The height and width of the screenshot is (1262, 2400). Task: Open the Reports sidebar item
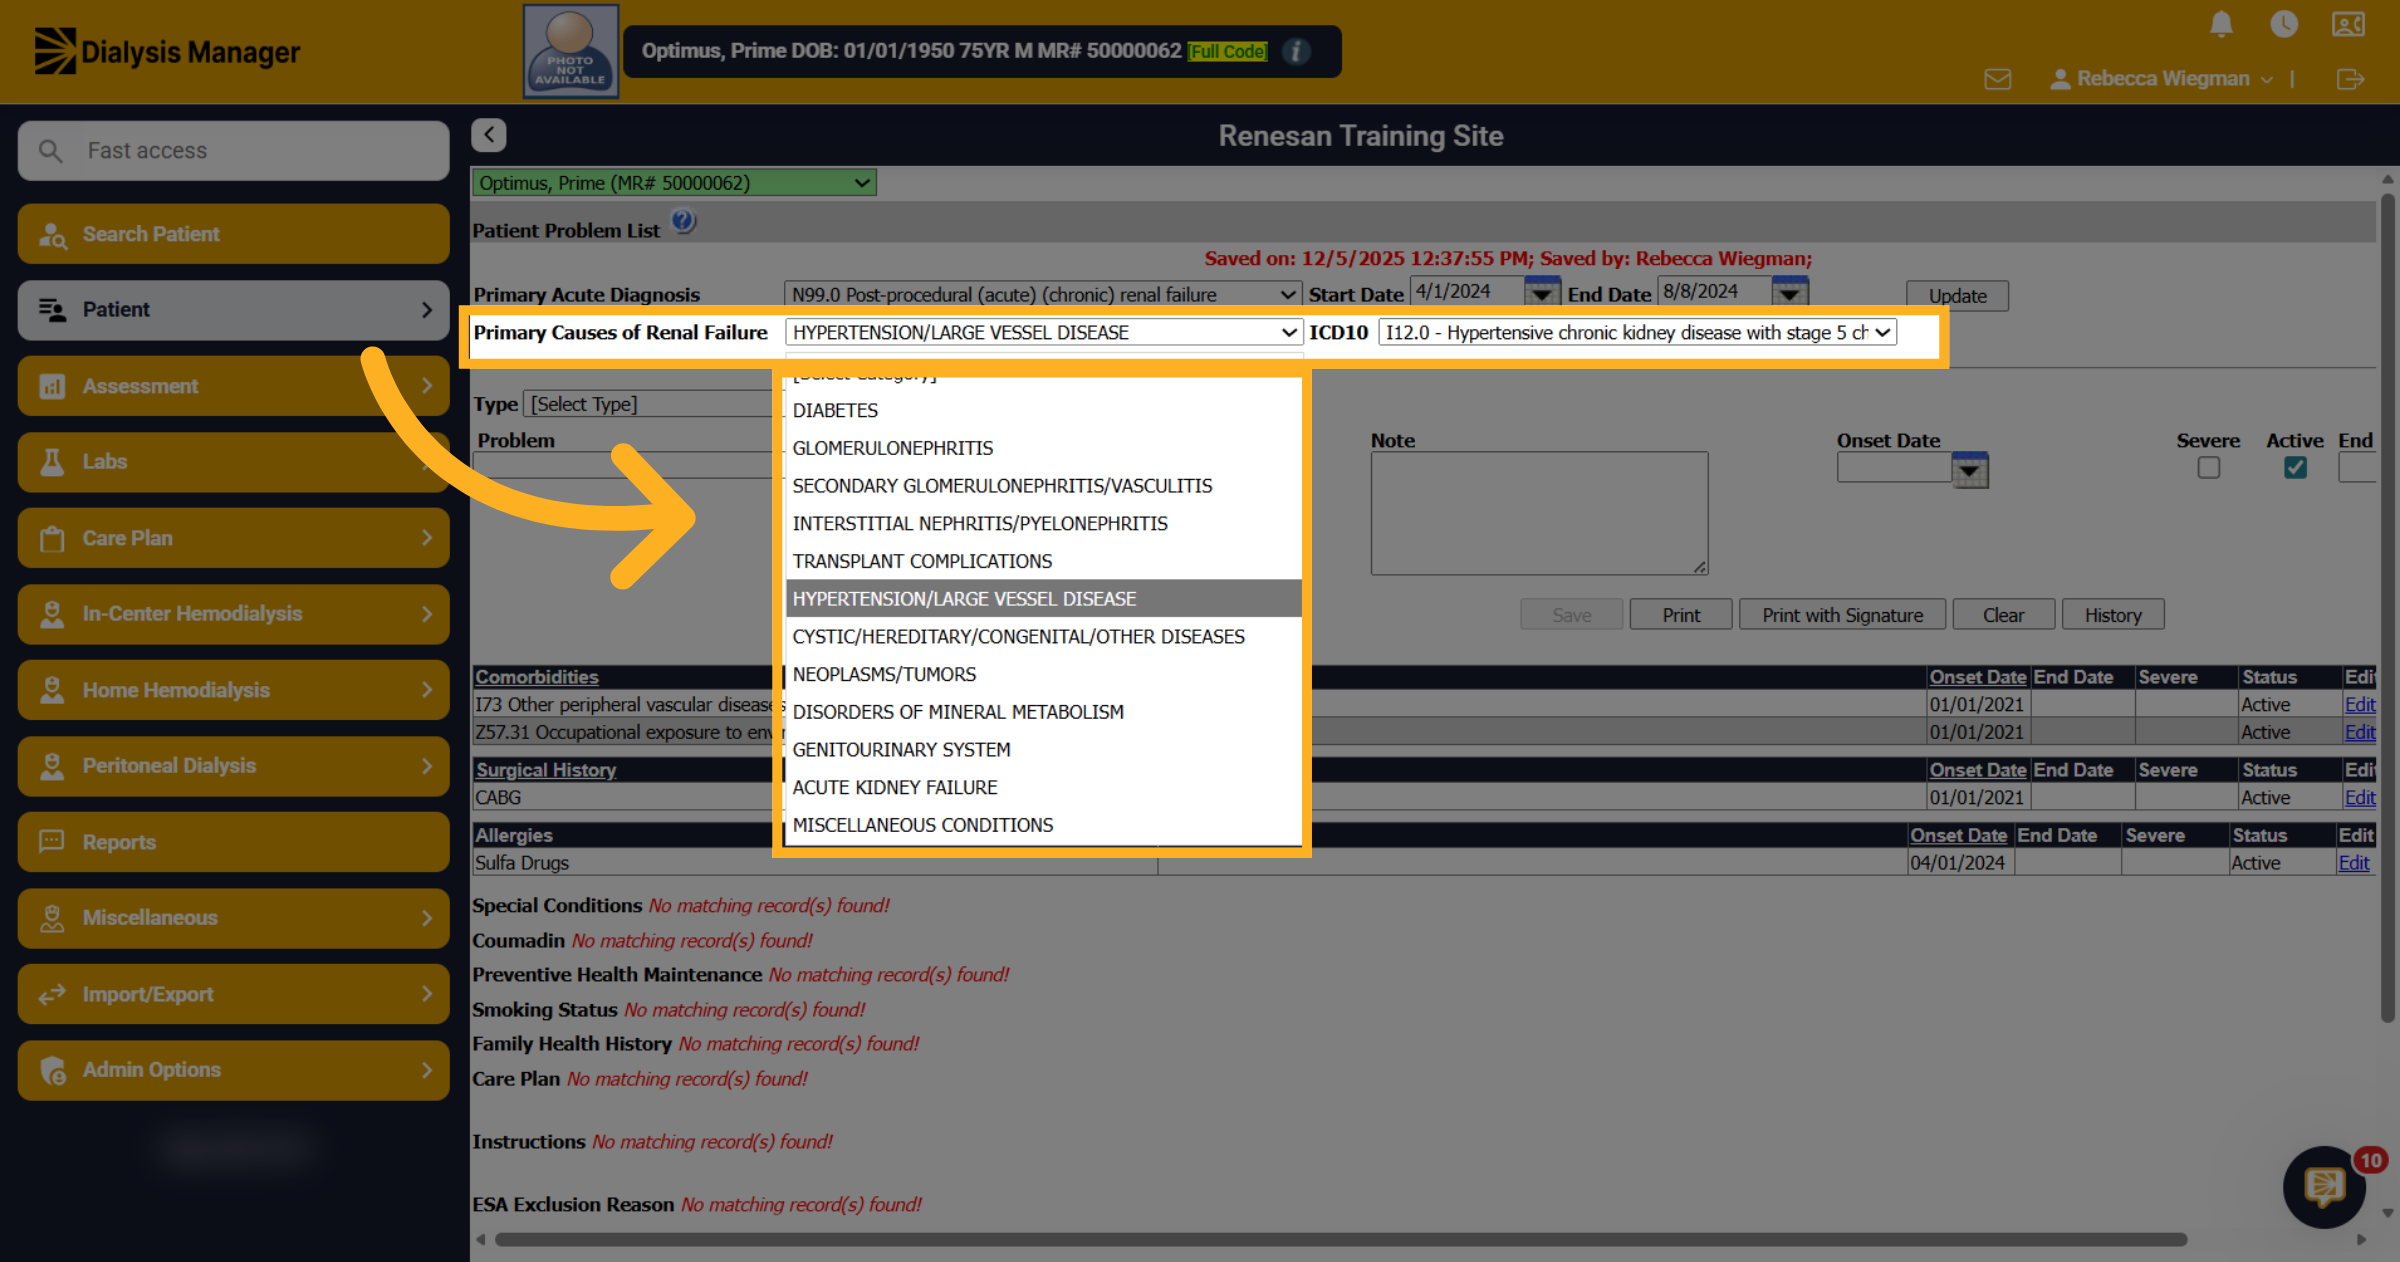(233, 842)
